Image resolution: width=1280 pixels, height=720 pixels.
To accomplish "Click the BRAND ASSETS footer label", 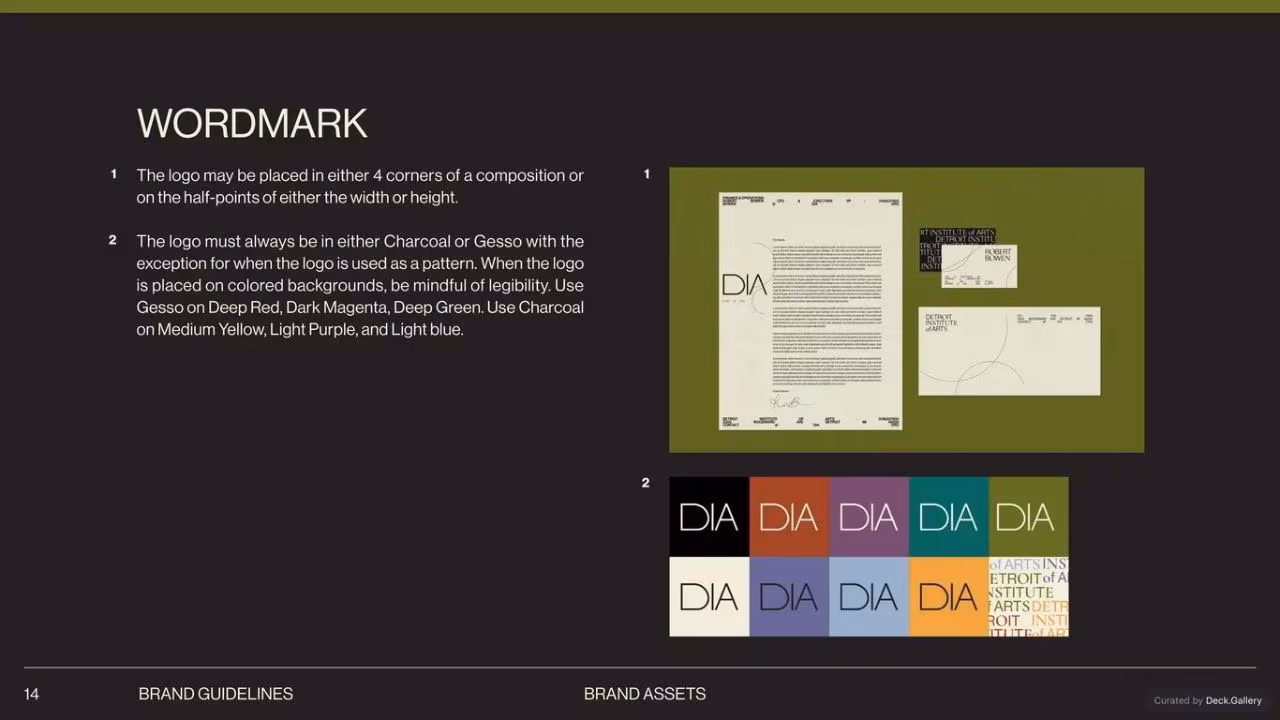I will [645, 694].
